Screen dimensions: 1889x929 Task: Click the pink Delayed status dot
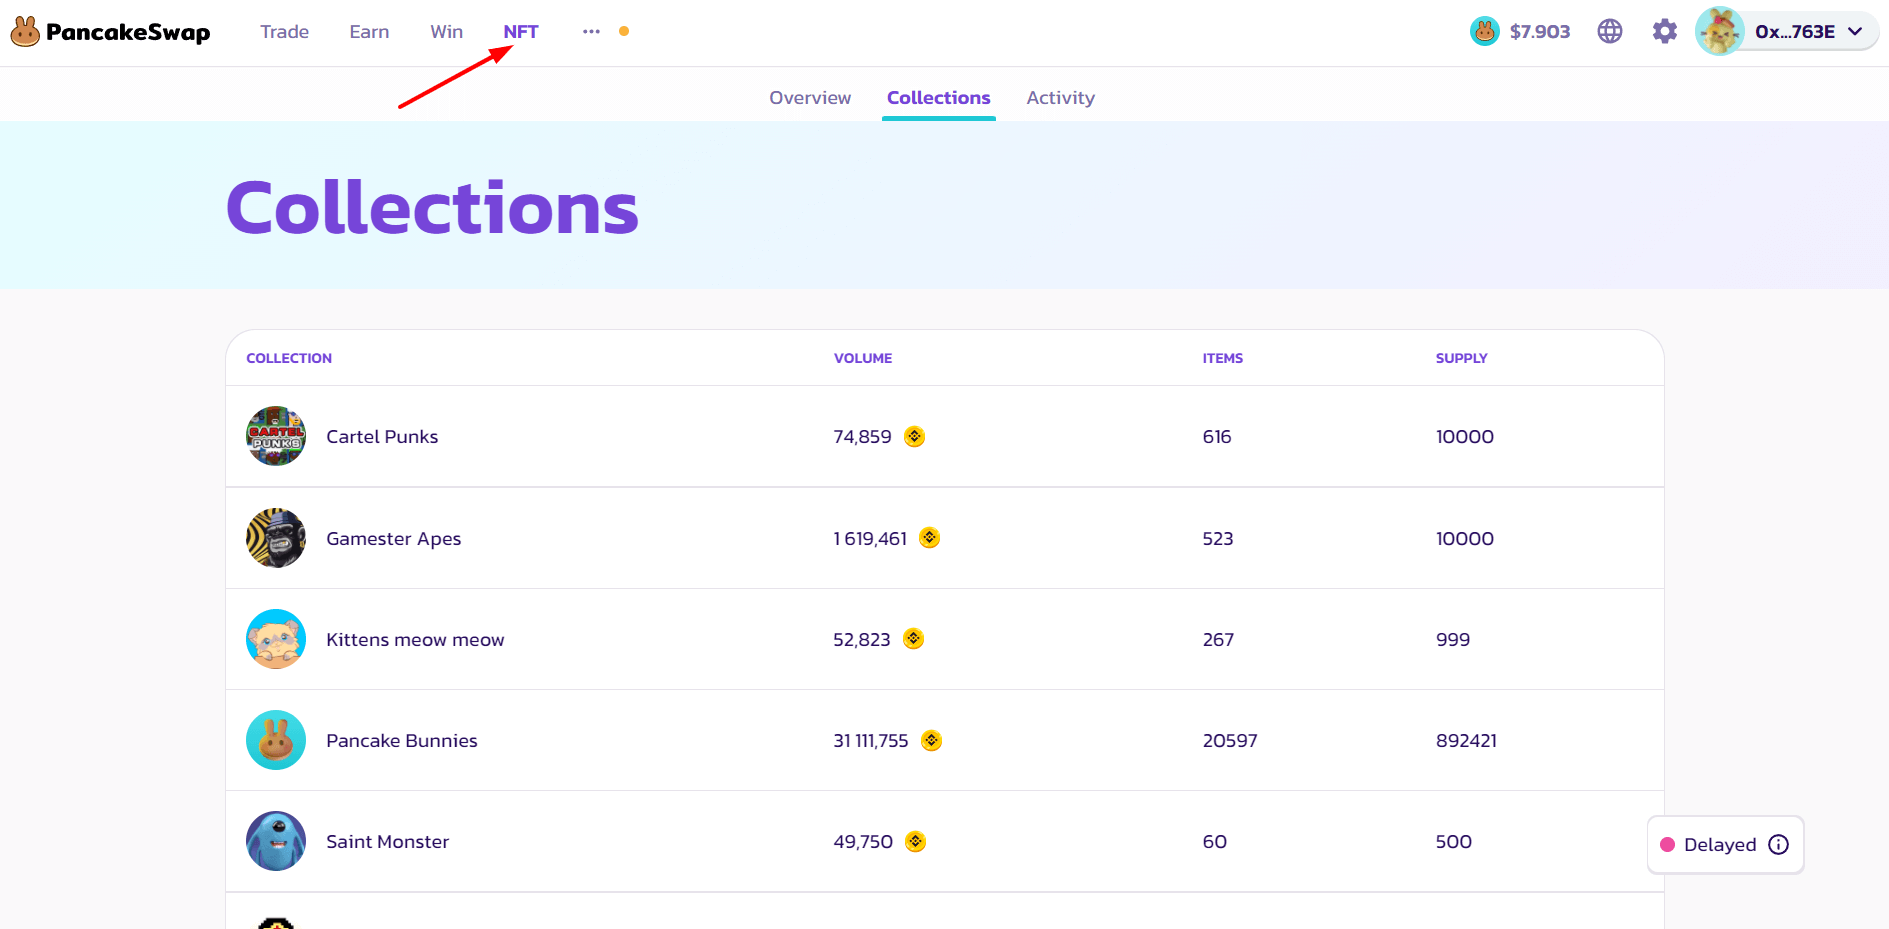1668,845
